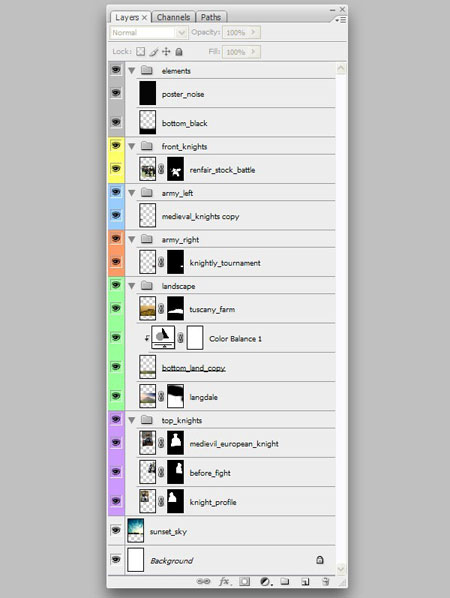Collapse the landscape group
The width and height of the screenshot is (450, 598).
click(132, 286)
